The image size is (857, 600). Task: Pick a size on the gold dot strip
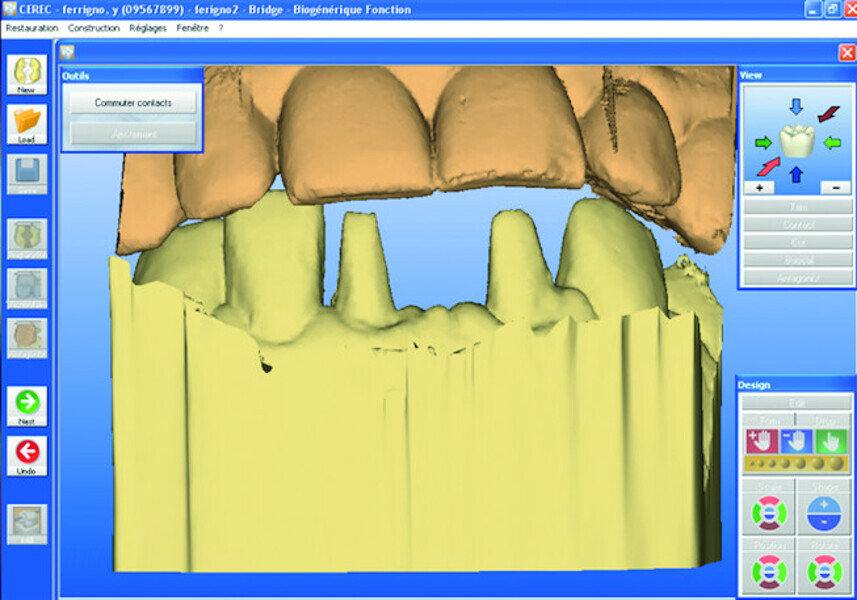[797, 465]
